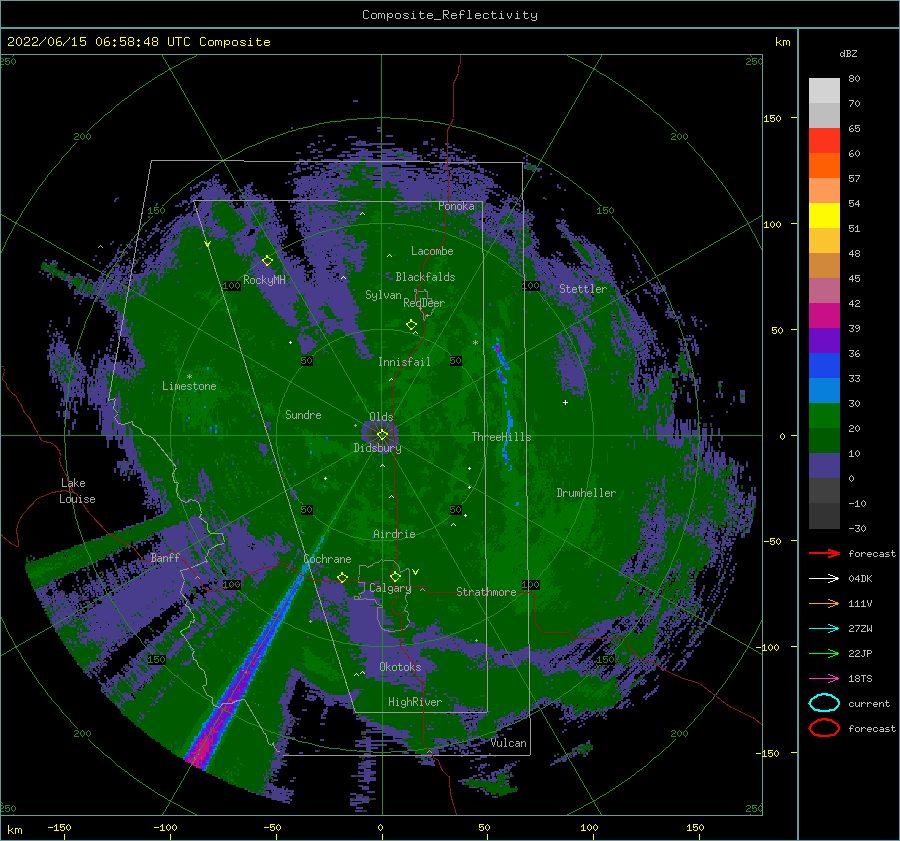Click the Sundre label
This screenshot has height=841, width=900.
[x=303, y=414]
